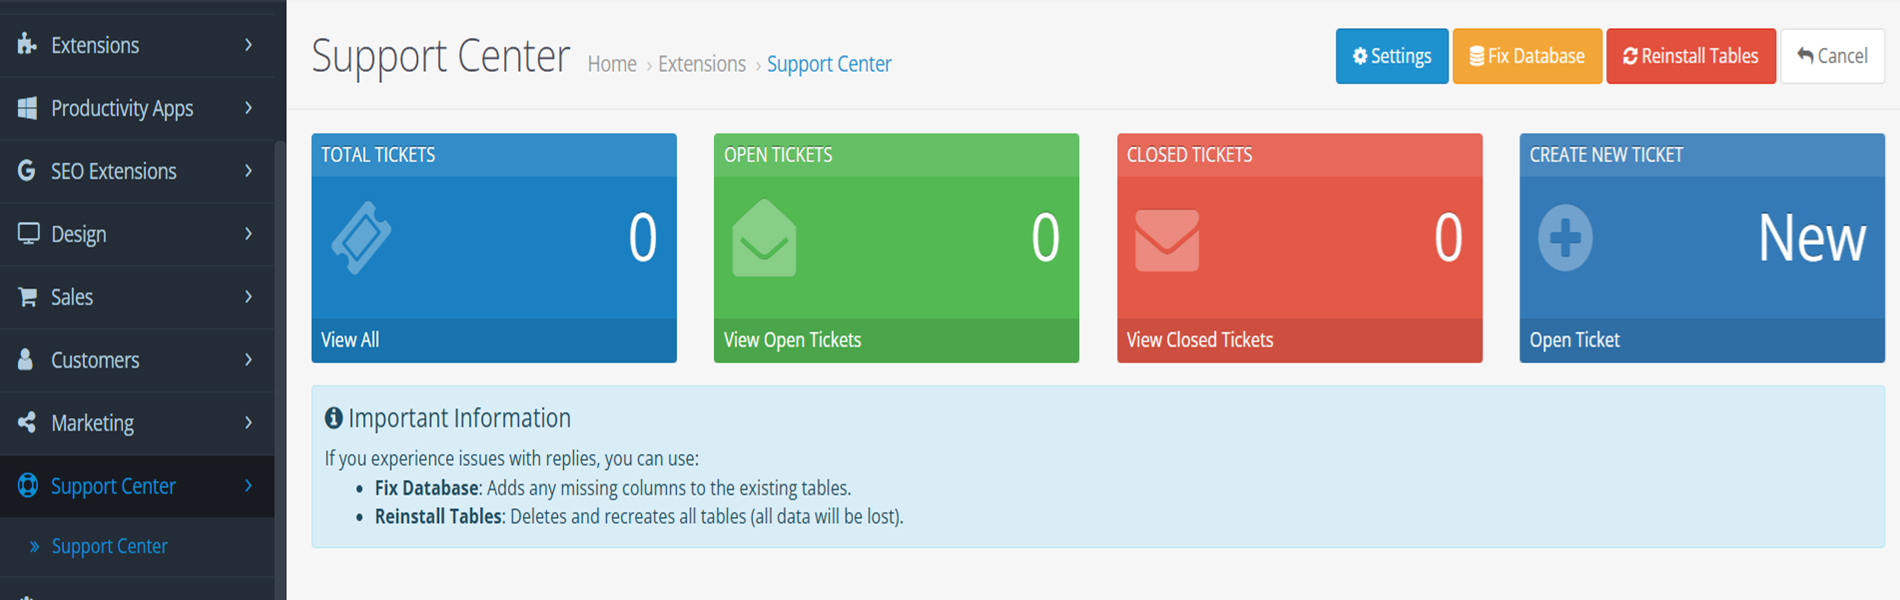This screenshot has height=600, width=1900.
Task: Expand the Productivity Apps menu chevron
Action: pyautogui.click(x=249, y=108)
